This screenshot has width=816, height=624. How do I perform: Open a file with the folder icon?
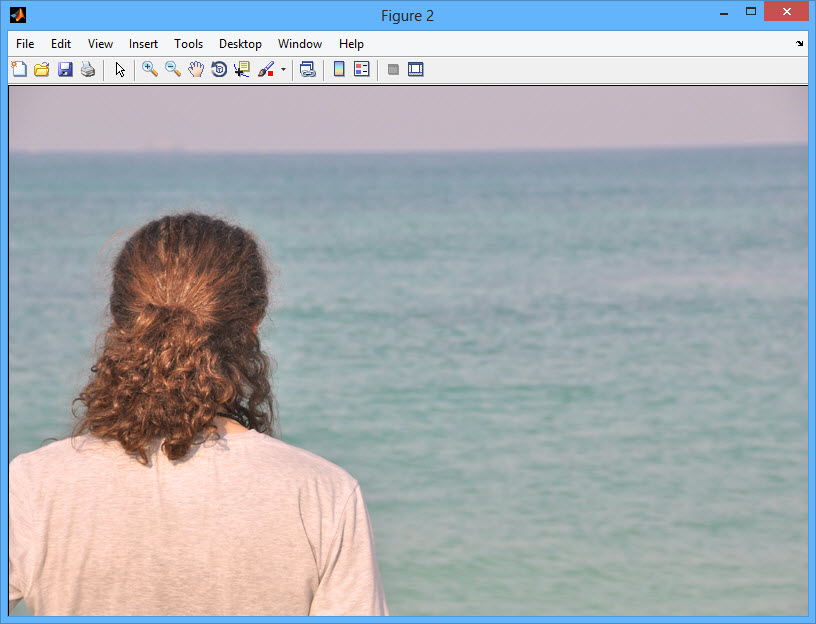click(x=42, y=69)
